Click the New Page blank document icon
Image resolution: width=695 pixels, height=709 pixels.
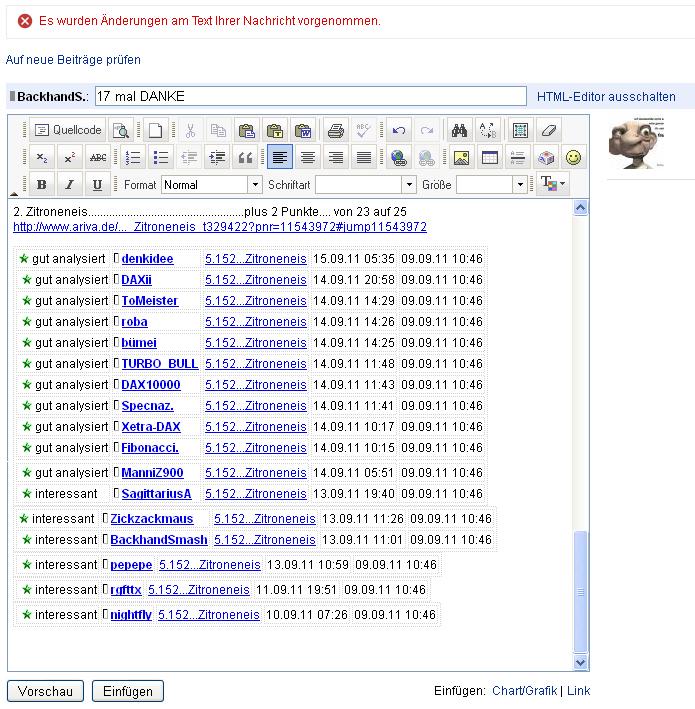(x=156, y=131)
